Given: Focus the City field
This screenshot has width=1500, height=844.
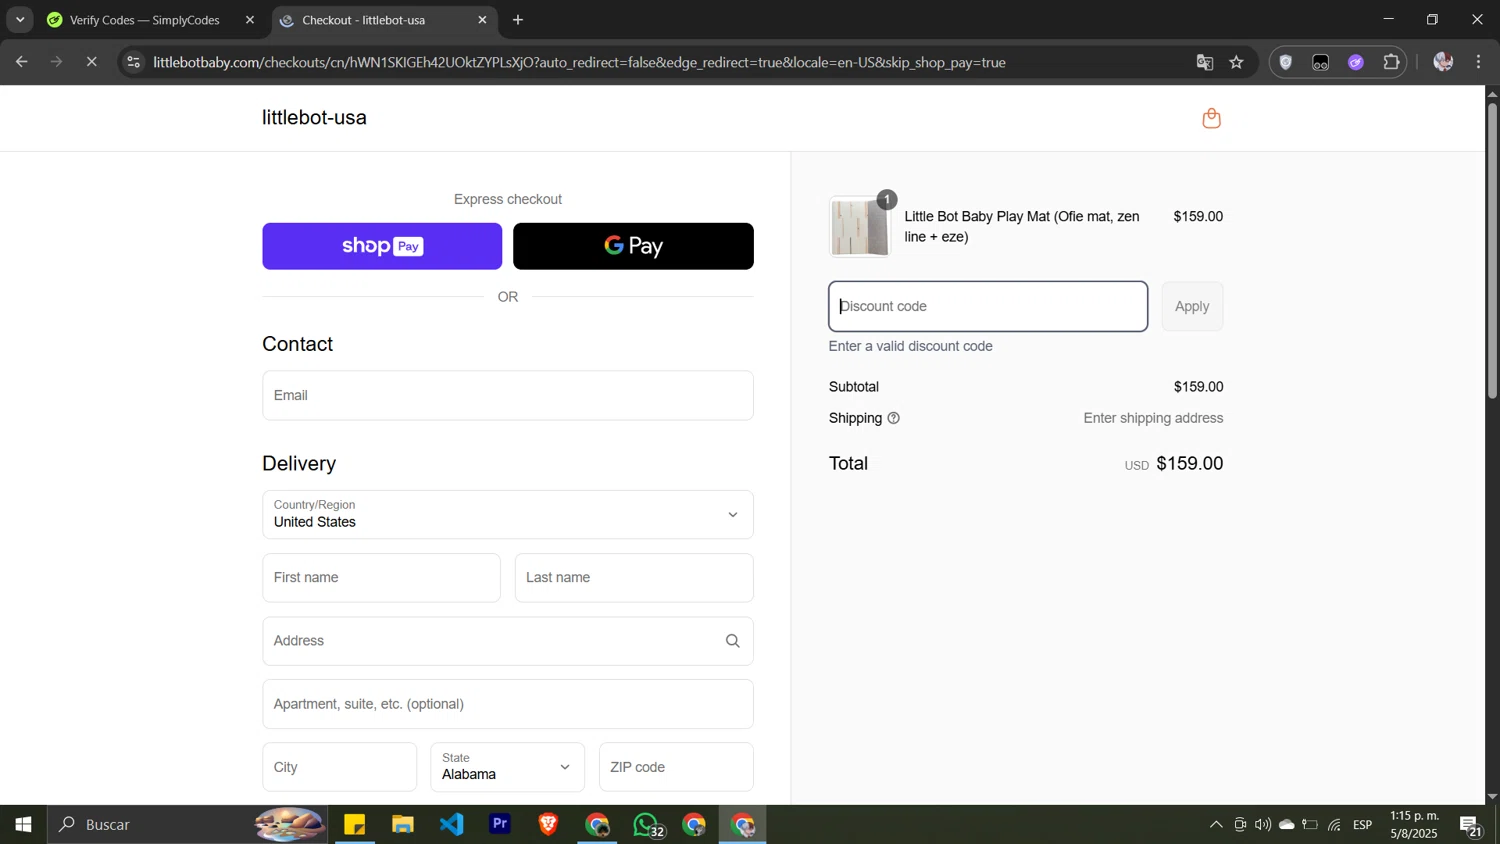Looking at the screenshot, I should [x=339, y=767].
